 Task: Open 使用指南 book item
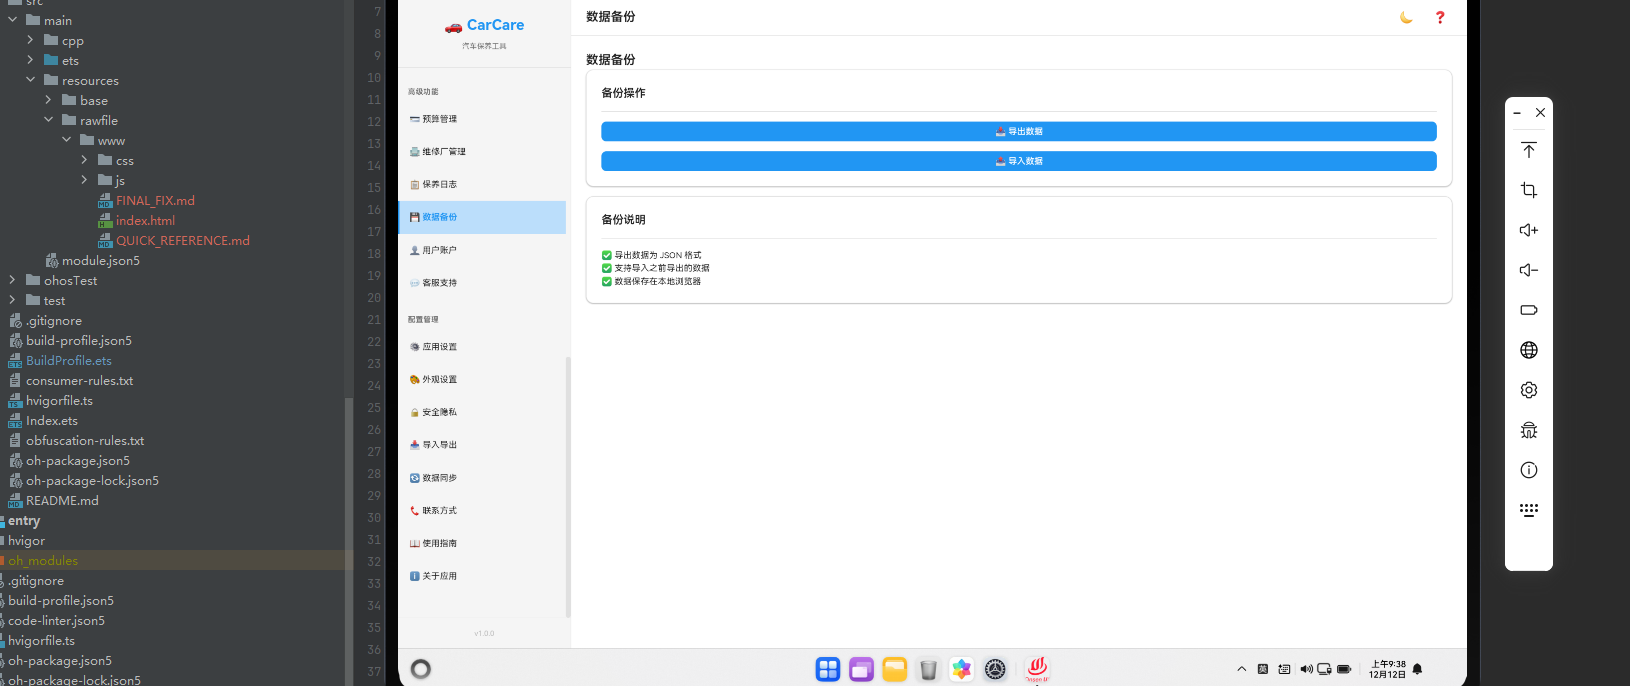(482, 544)
